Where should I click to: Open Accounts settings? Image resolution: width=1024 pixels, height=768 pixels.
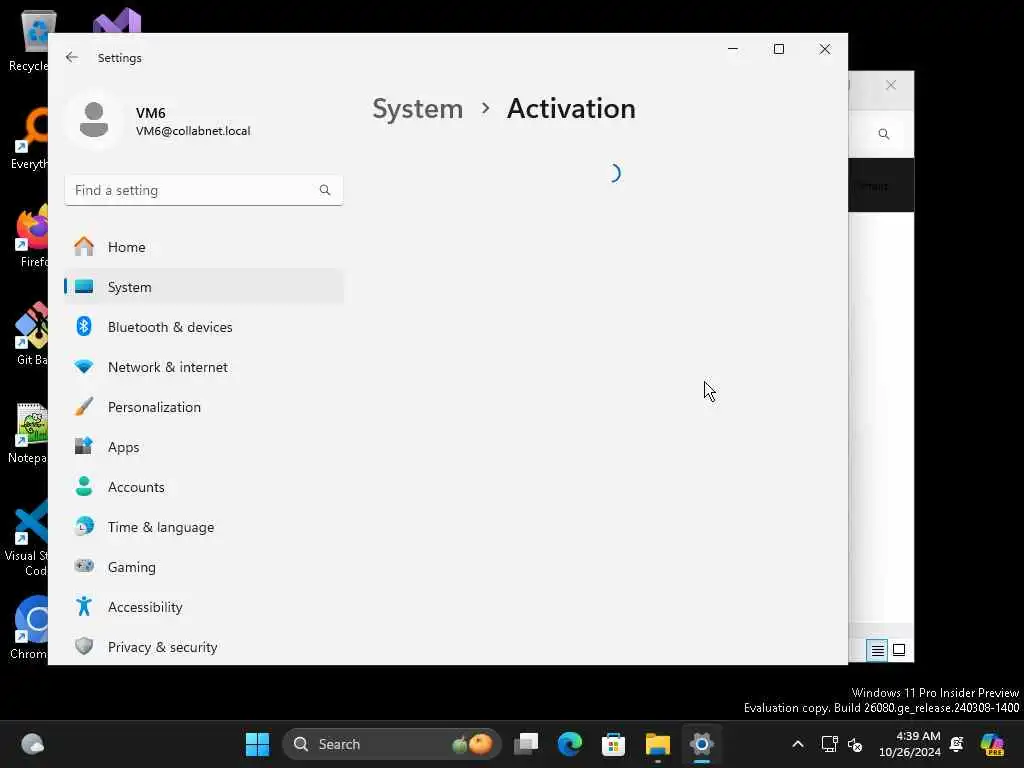204,487
